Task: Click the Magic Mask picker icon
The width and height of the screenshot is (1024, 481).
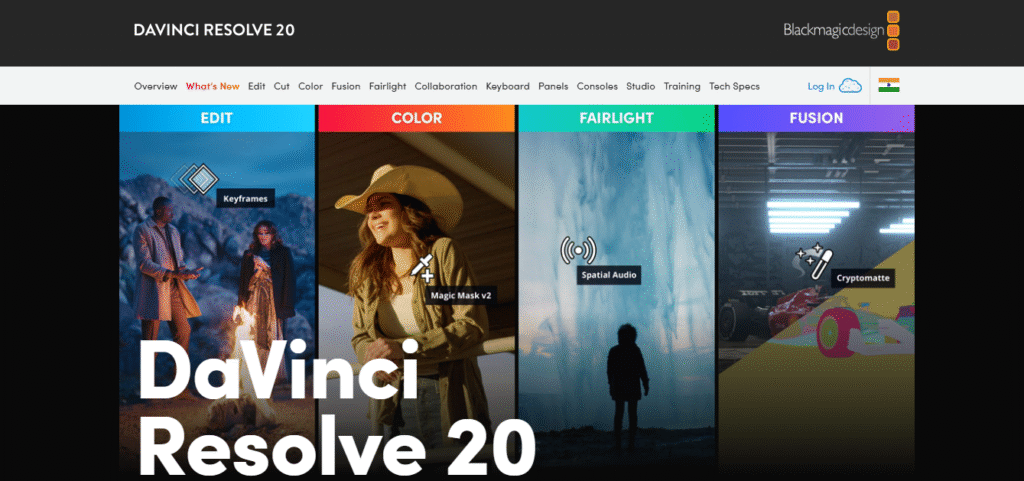Action: tap(422, 268)
